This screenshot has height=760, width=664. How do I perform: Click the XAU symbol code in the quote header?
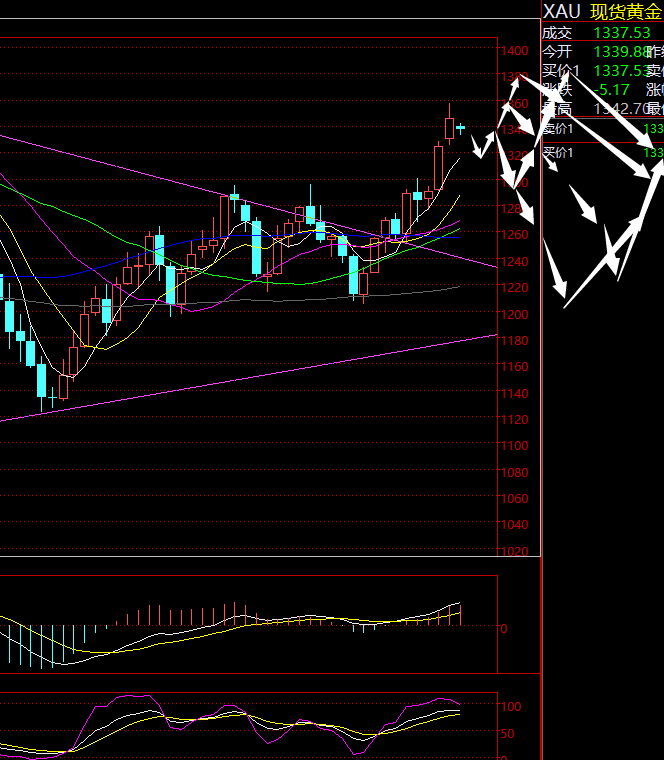point(561,11)
